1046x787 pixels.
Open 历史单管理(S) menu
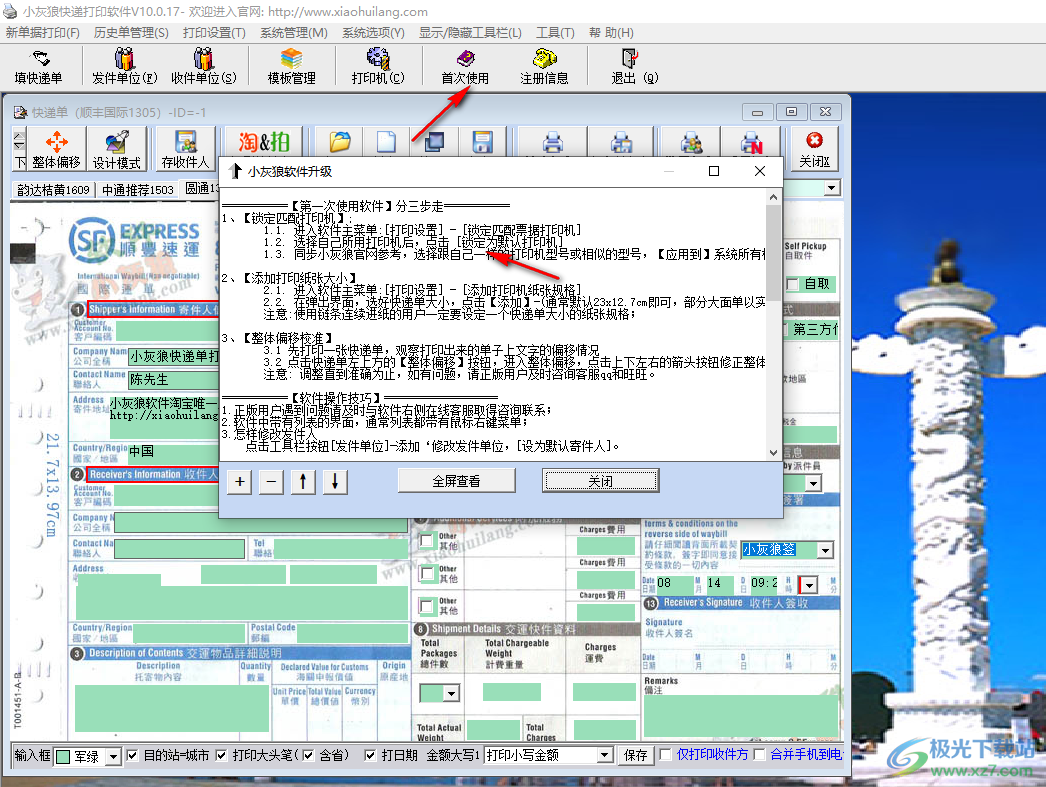131,33
